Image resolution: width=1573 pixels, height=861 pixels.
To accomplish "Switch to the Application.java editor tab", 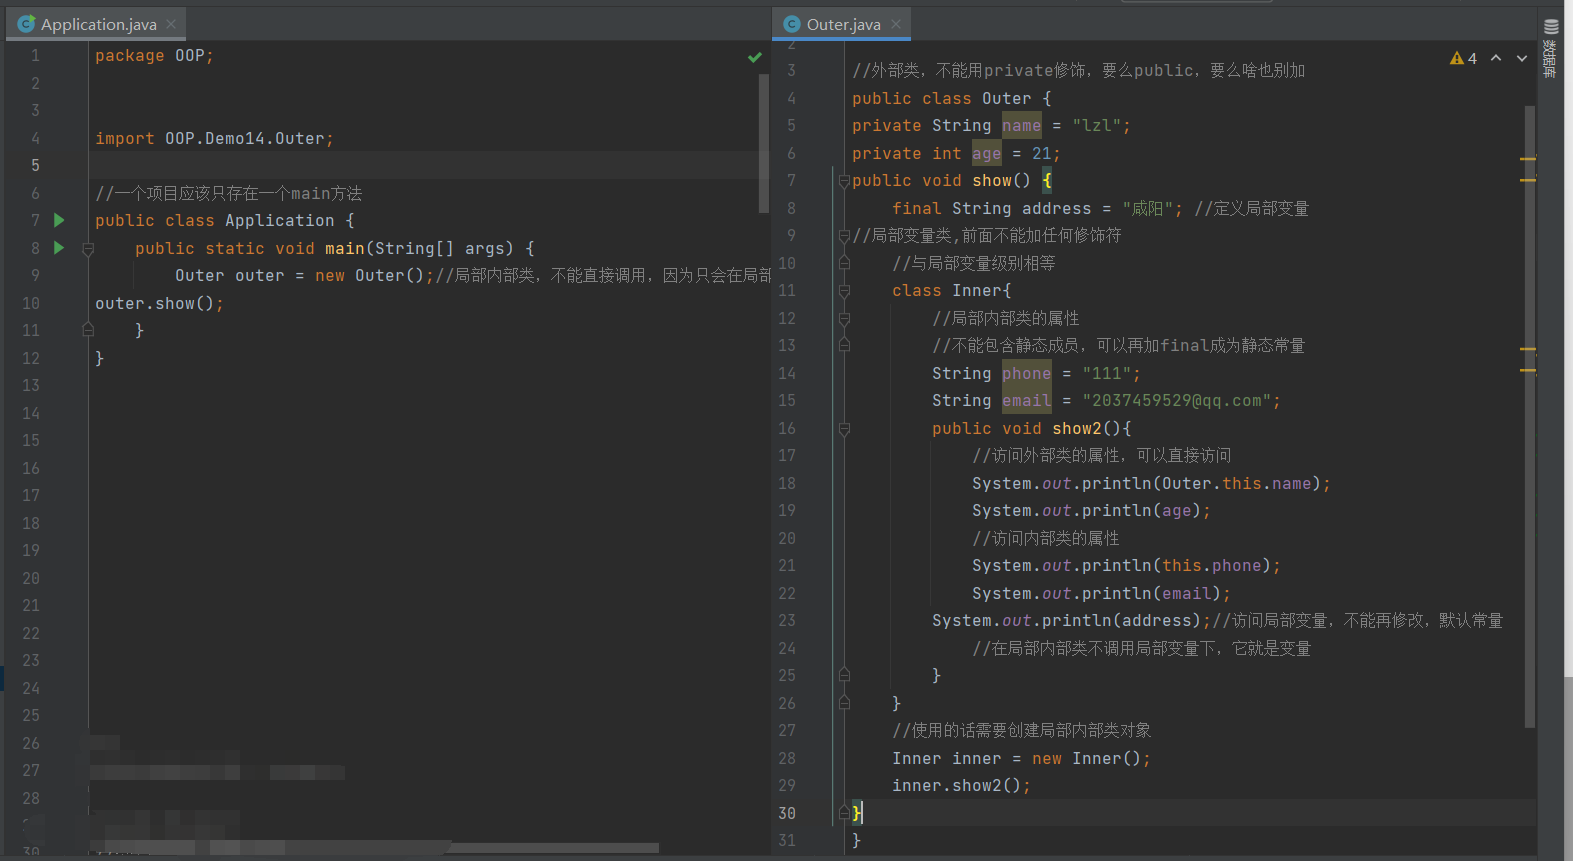I will pyautogui.click(x=97, y=24).
